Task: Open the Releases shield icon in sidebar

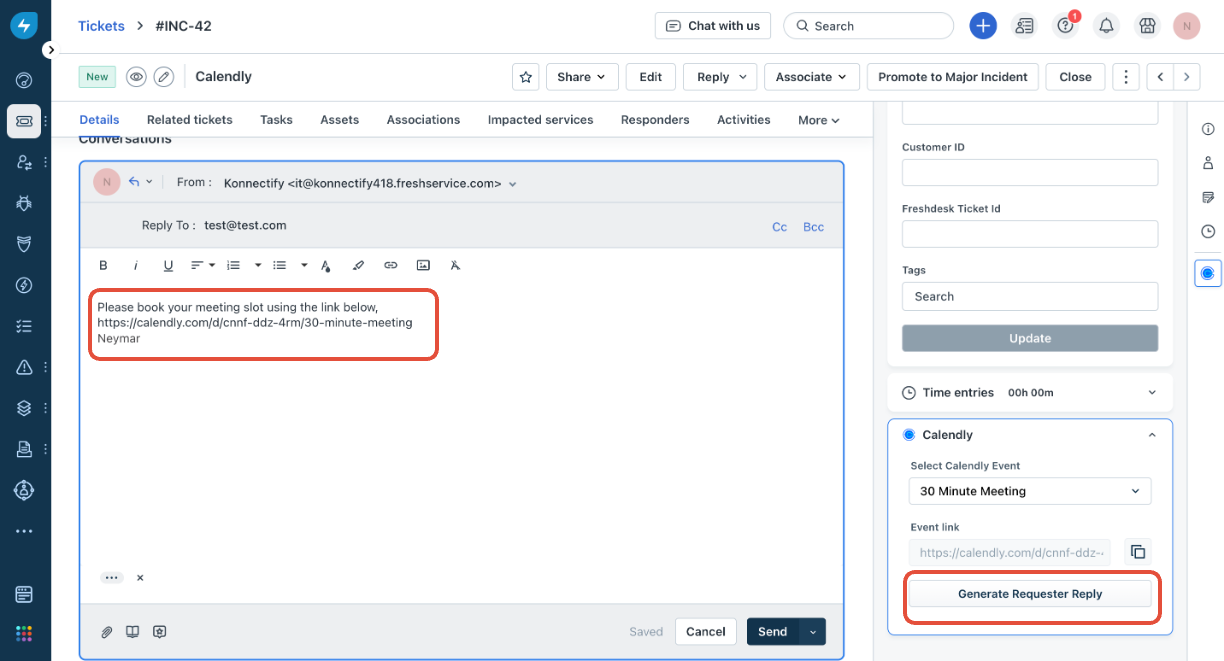Action: pyautogui.click(x=24, y=244)
